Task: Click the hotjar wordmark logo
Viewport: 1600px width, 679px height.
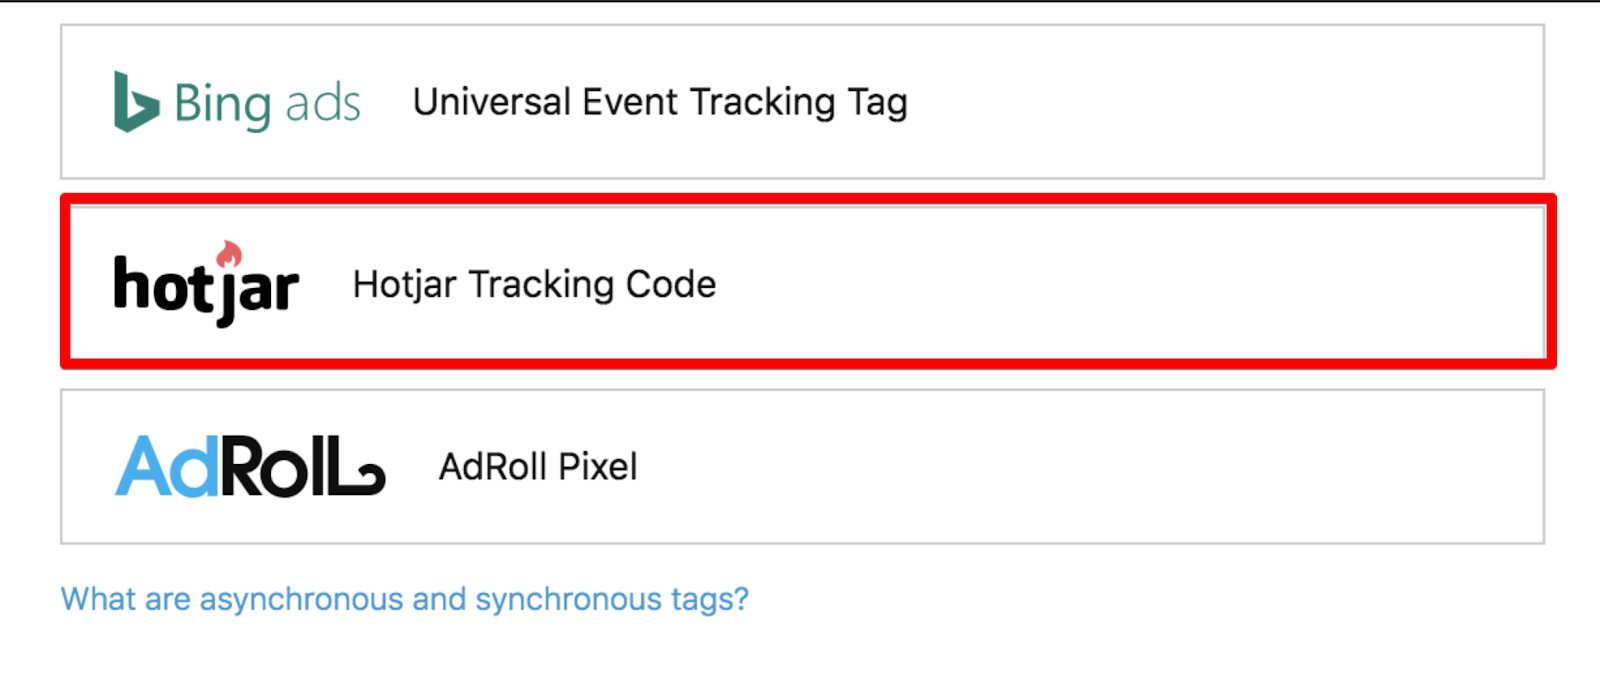Action: [206, 284]
